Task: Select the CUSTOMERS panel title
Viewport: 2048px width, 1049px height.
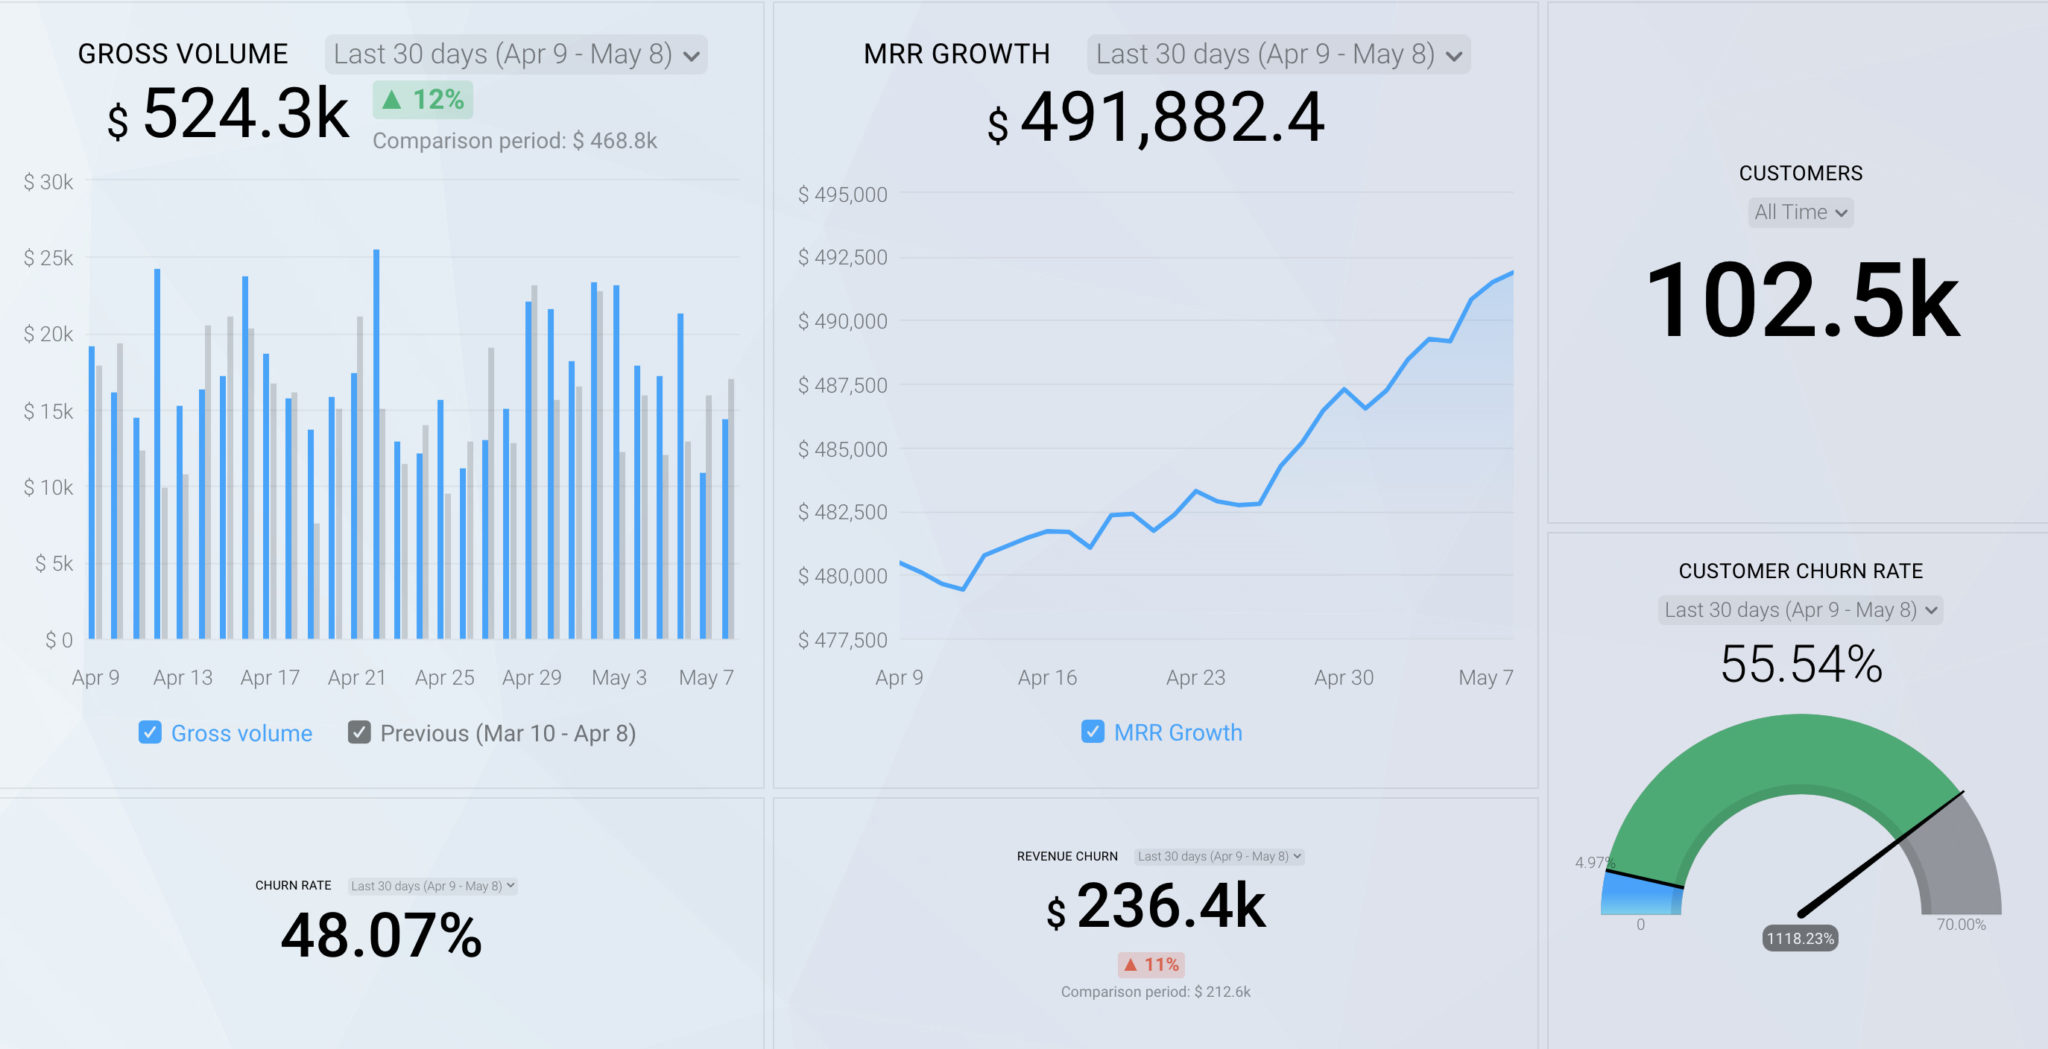Action: coord(1799,173)
